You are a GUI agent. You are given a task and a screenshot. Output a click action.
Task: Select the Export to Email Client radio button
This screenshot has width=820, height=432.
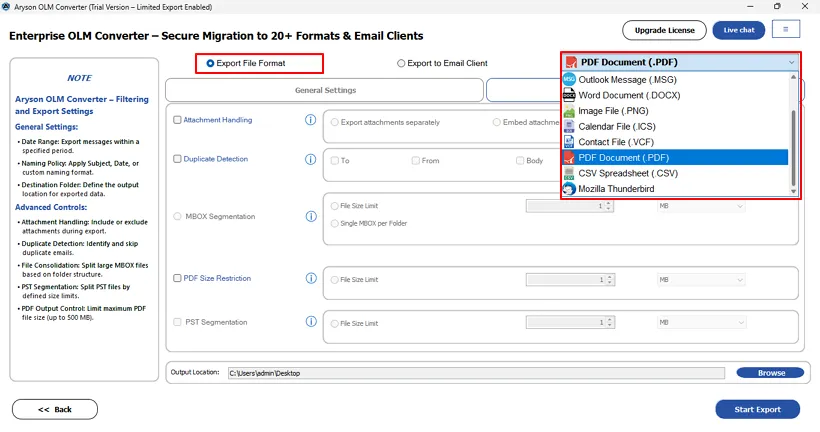pyautogui.click(x=402, y=63)
